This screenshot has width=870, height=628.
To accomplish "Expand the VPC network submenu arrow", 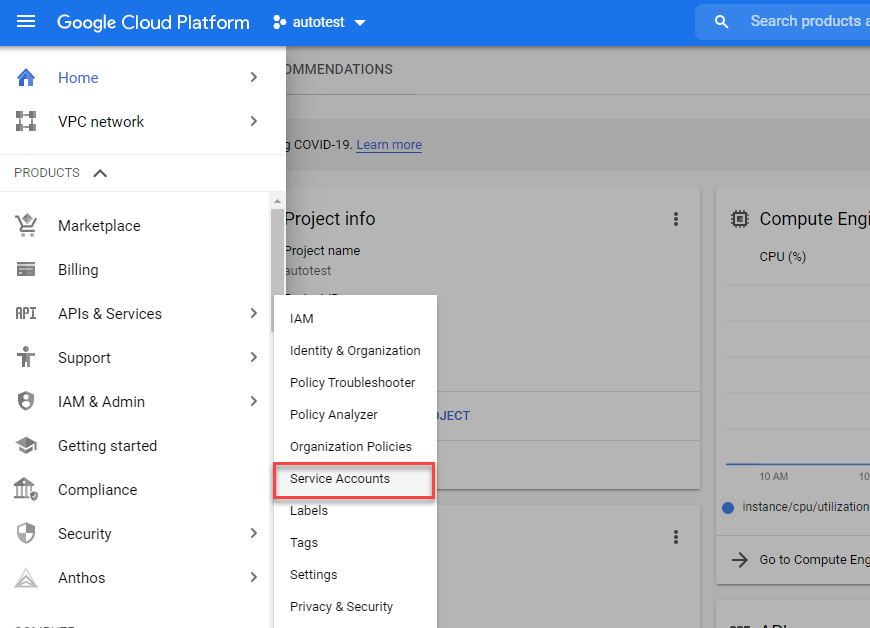I will point(254,121).
